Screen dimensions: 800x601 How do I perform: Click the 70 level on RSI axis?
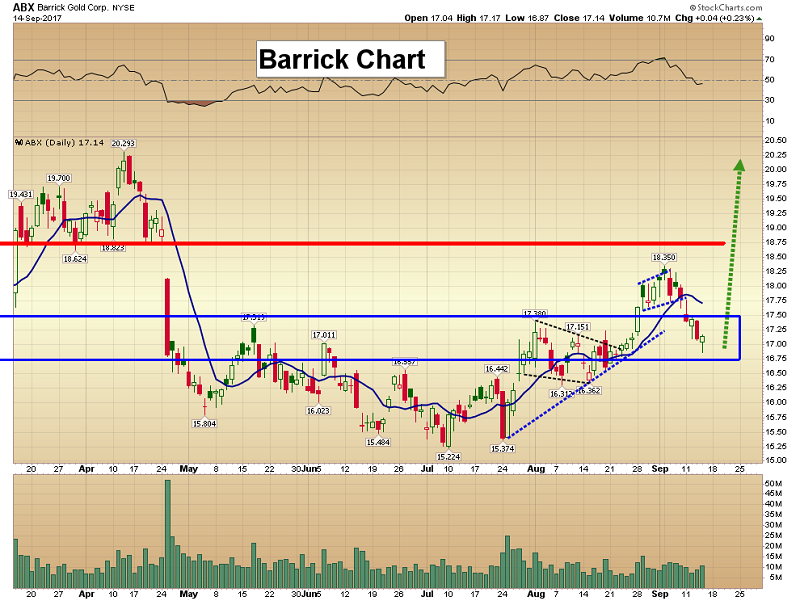click(769, 60)
